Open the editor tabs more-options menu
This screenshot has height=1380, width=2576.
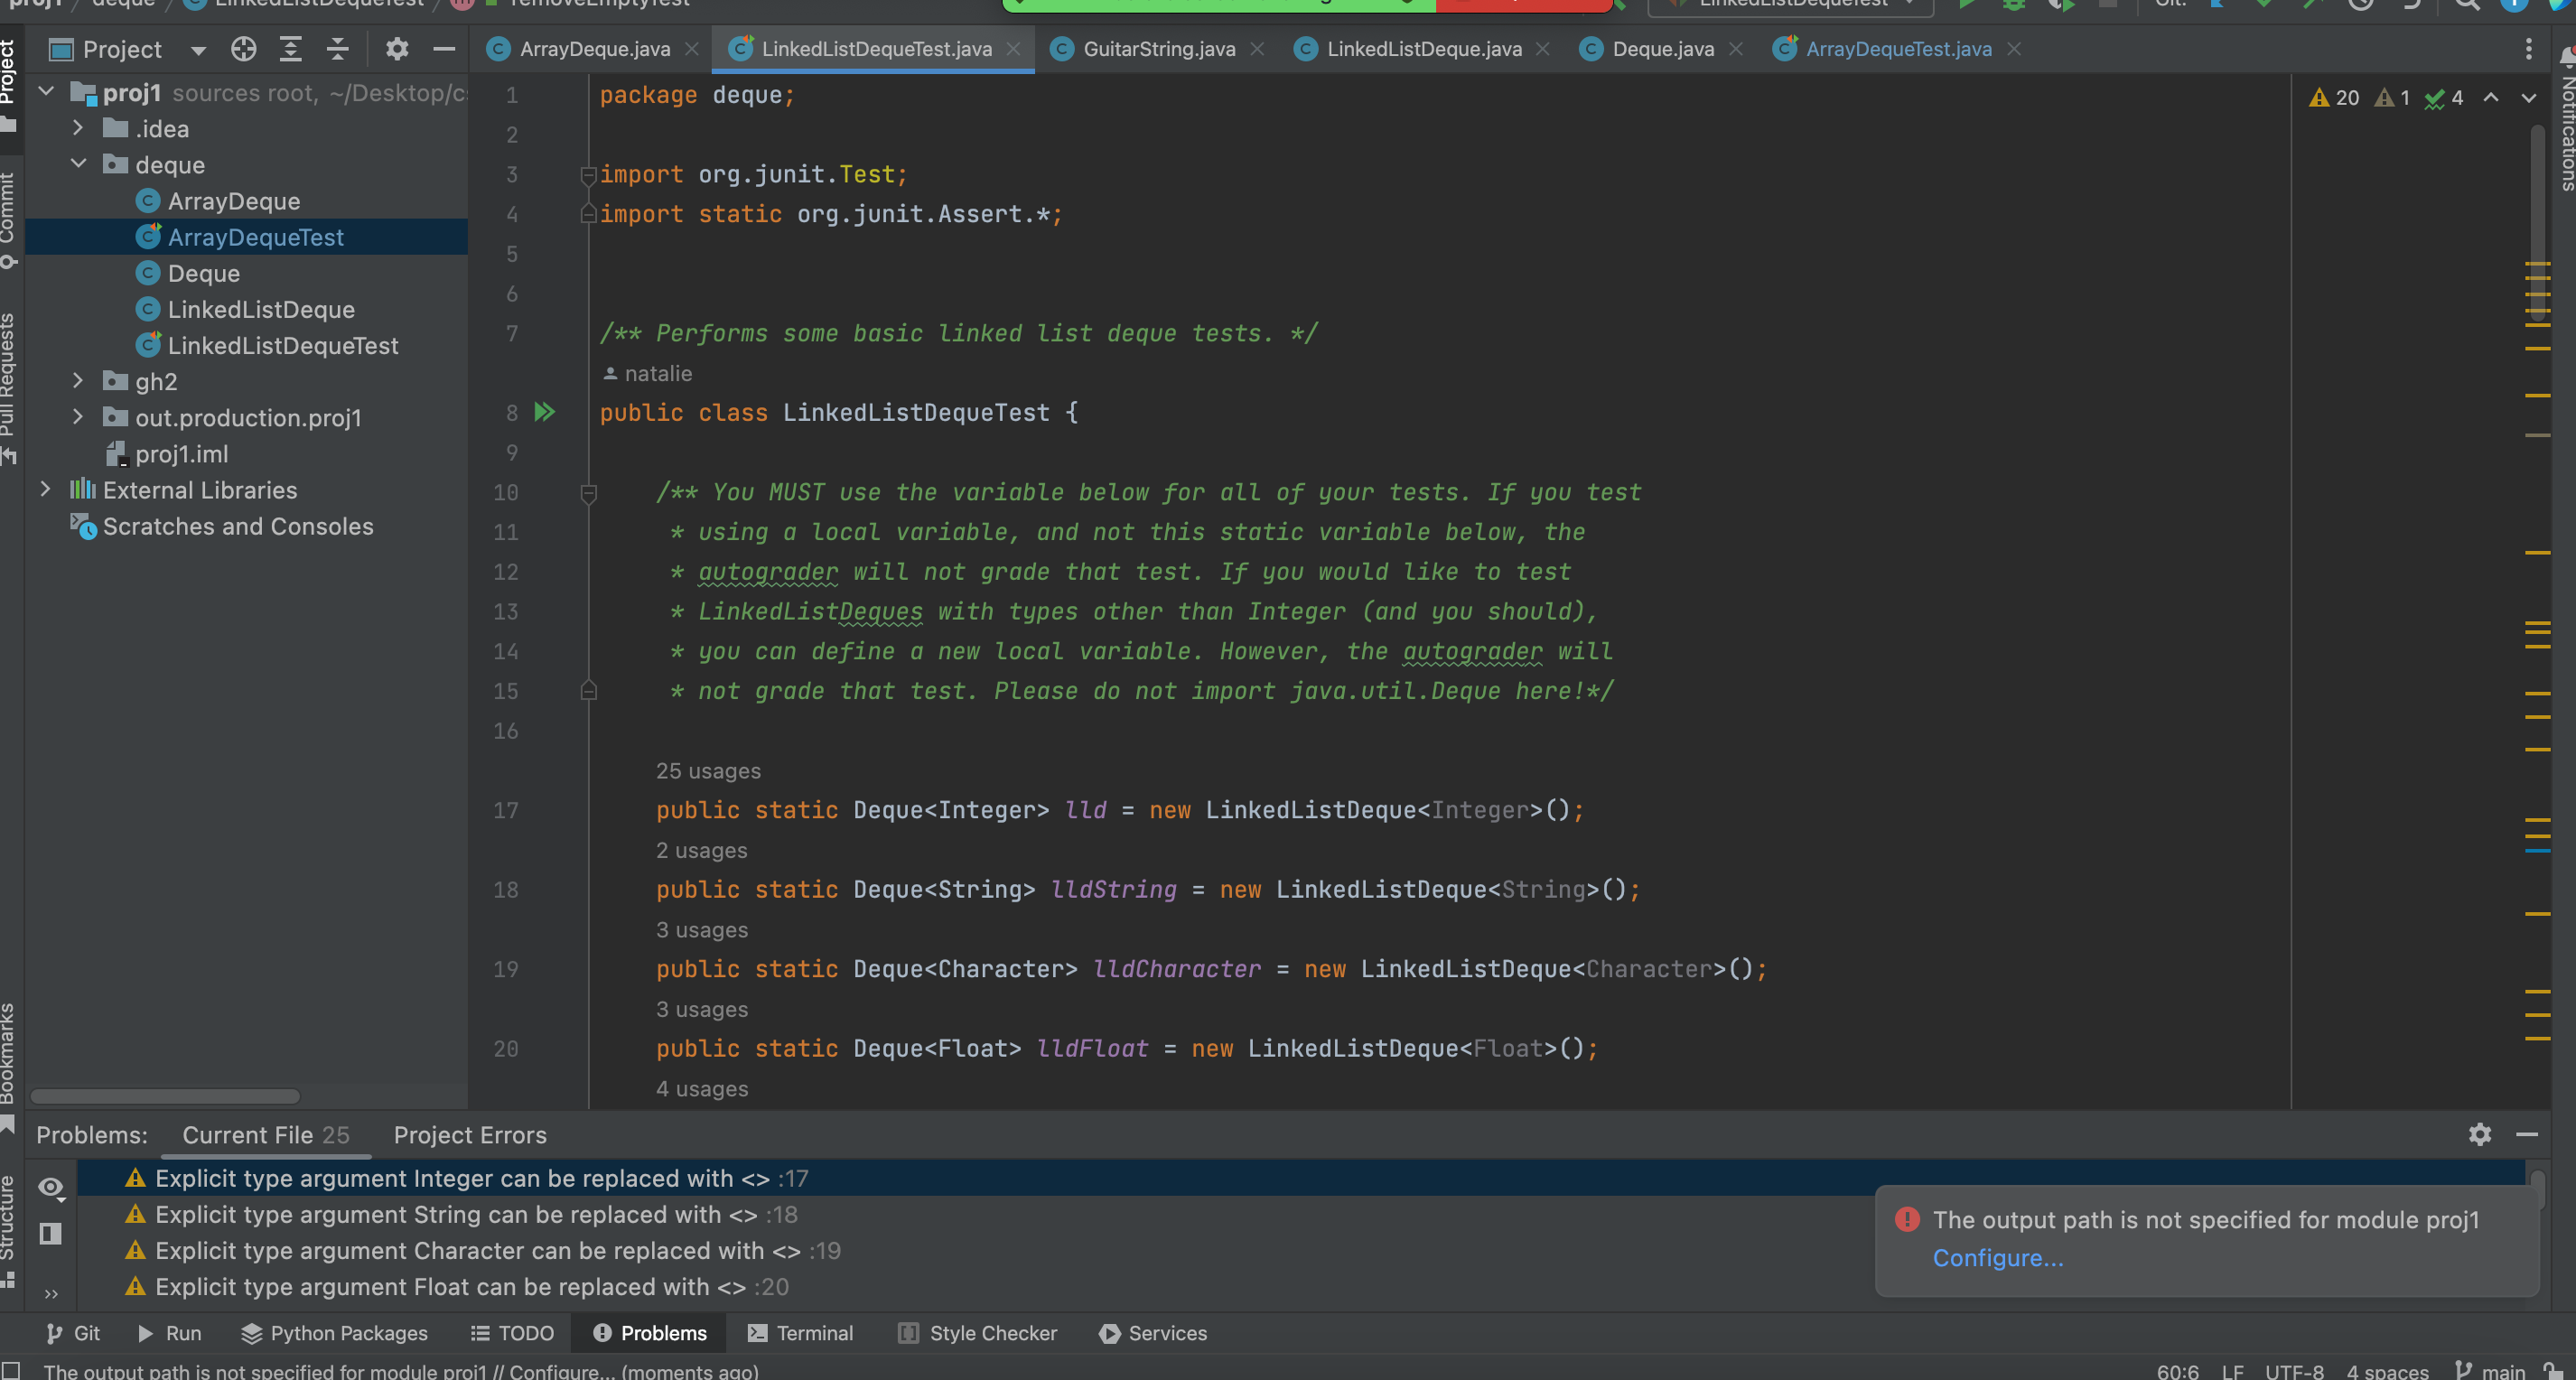coord(2528,49)
